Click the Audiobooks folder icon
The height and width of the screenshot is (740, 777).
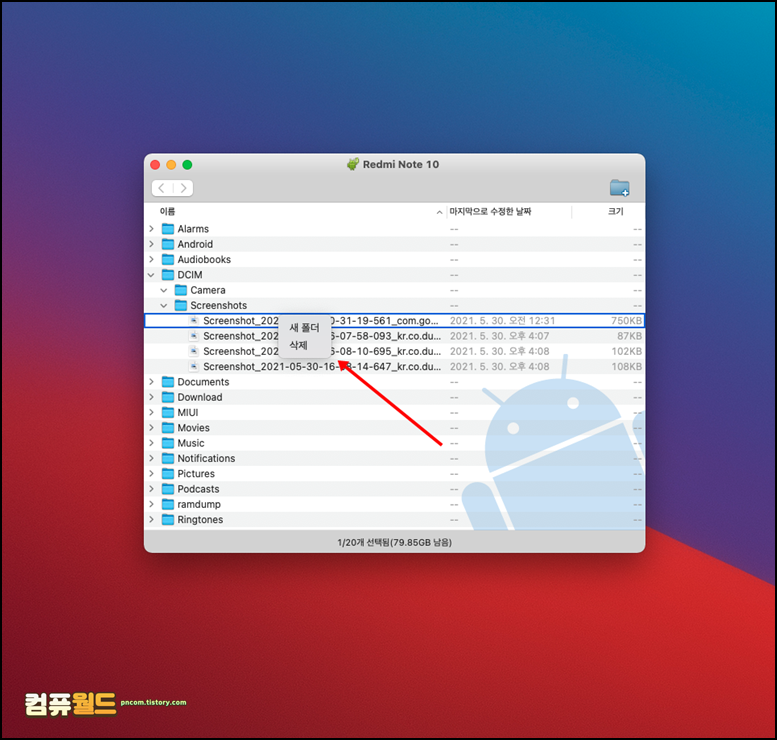click(168, 260)
